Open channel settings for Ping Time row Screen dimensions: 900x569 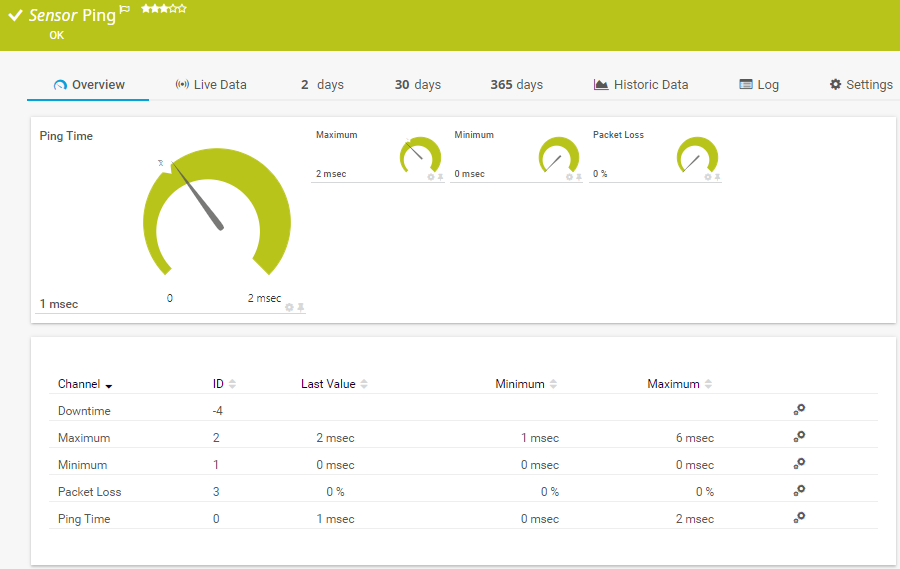(798, 518)
